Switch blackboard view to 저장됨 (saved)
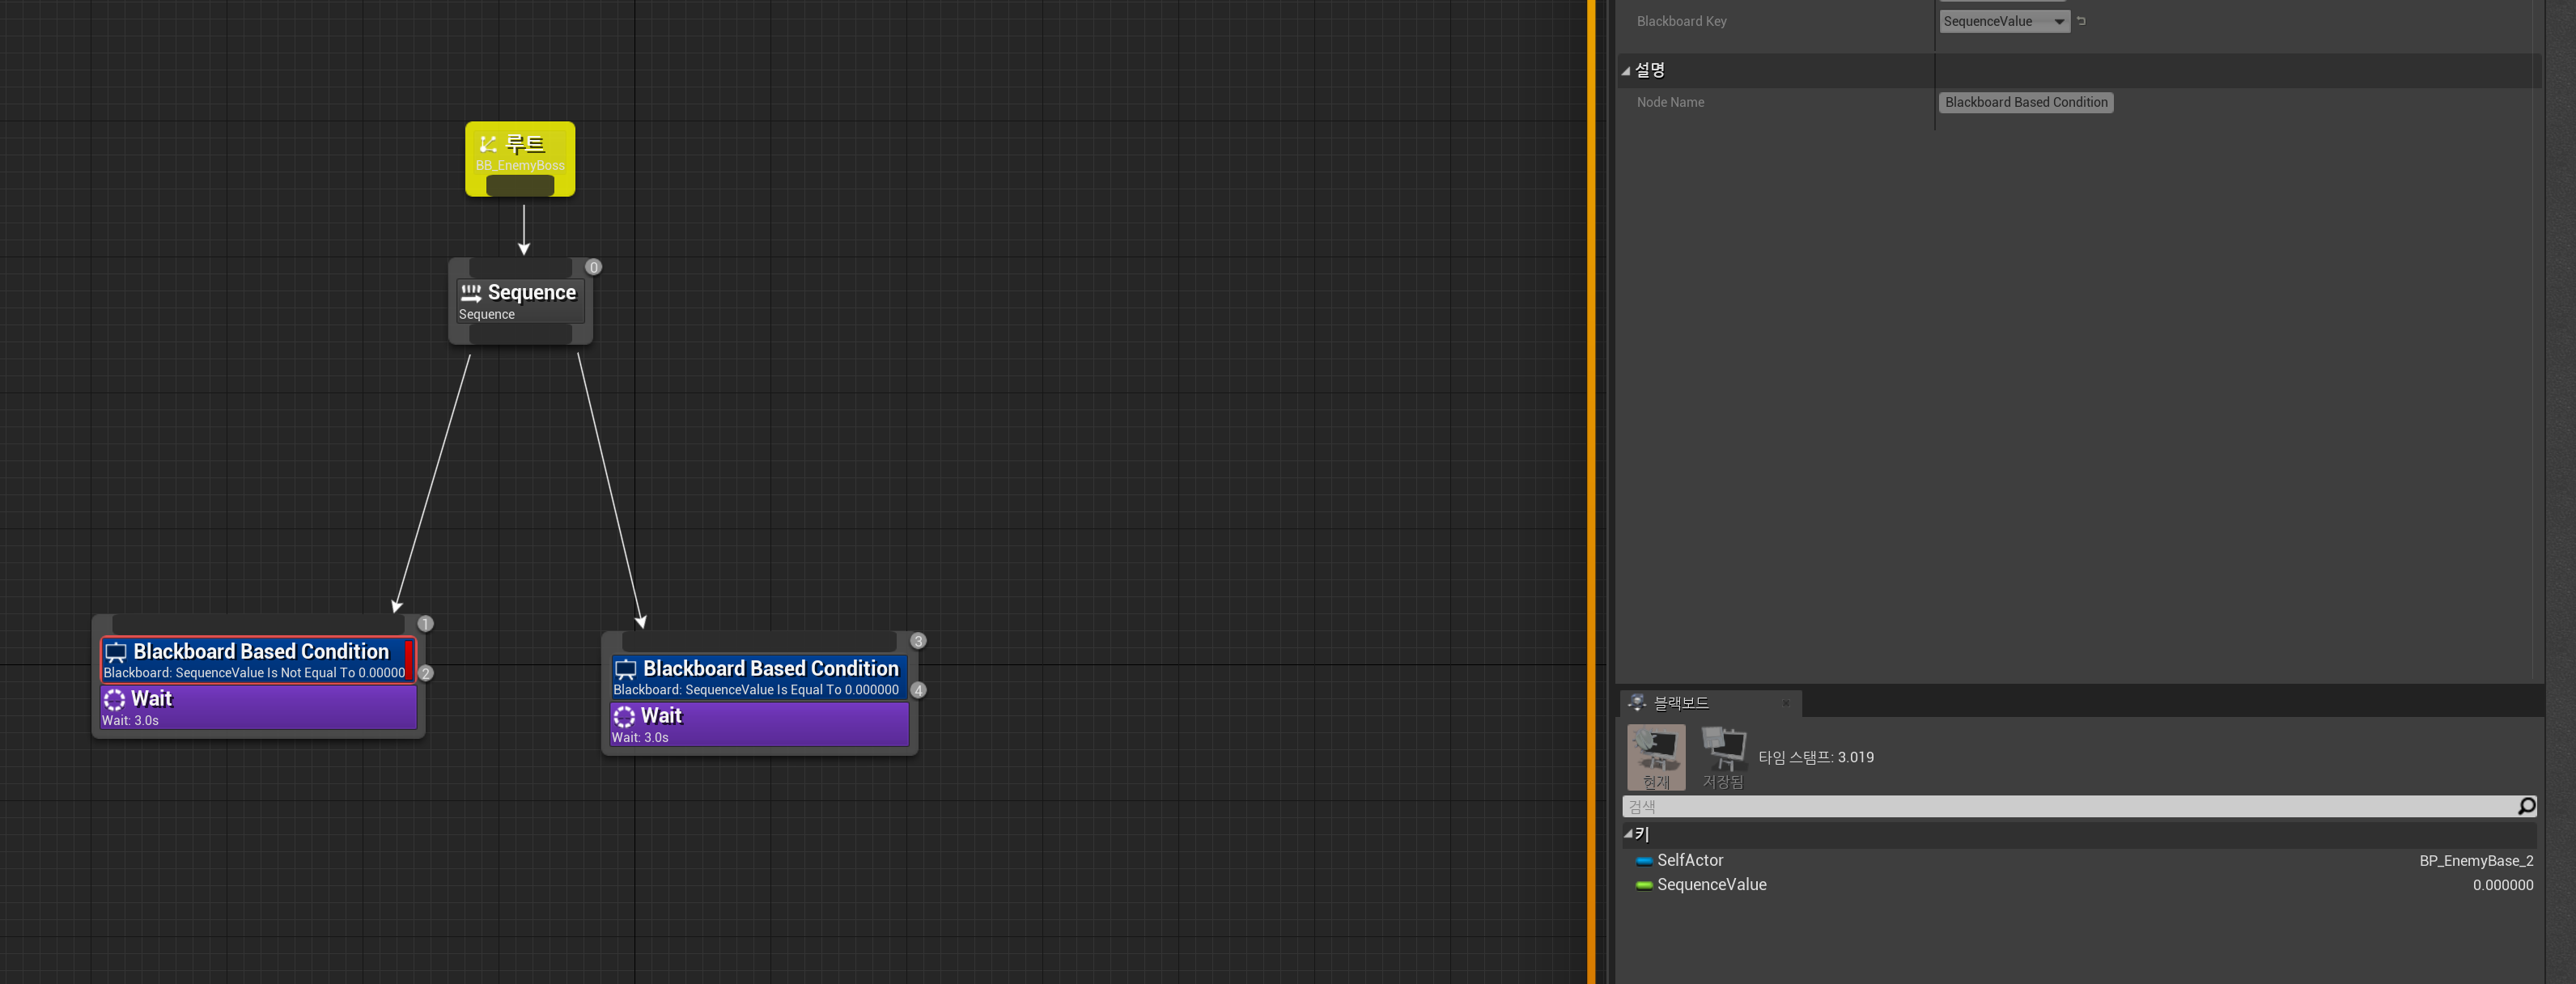 [x=1723, y=757]
